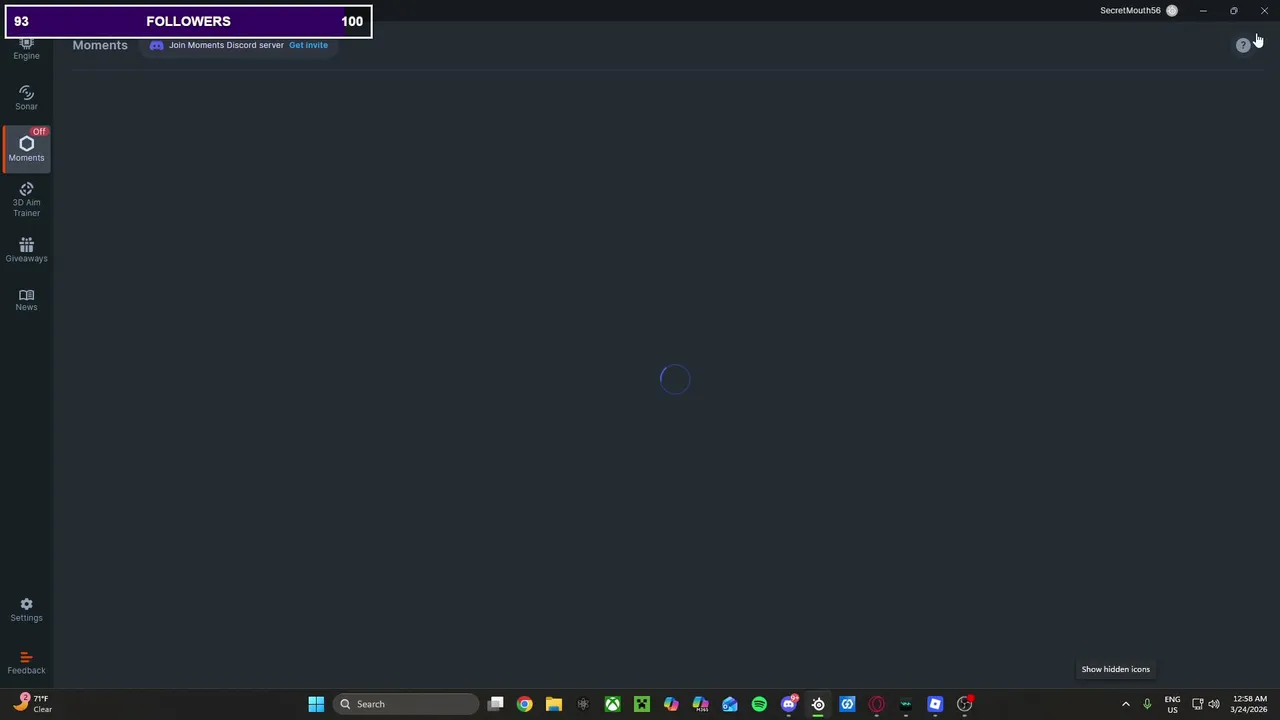Open the Feedback panel
This screenshot has height=720, width=1280.
(26, 663)
